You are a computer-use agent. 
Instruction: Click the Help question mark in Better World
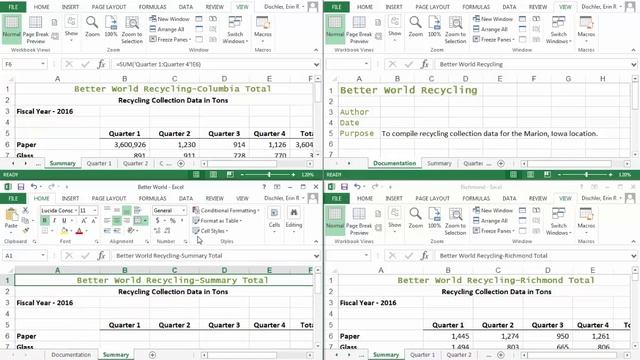[264, 187]
